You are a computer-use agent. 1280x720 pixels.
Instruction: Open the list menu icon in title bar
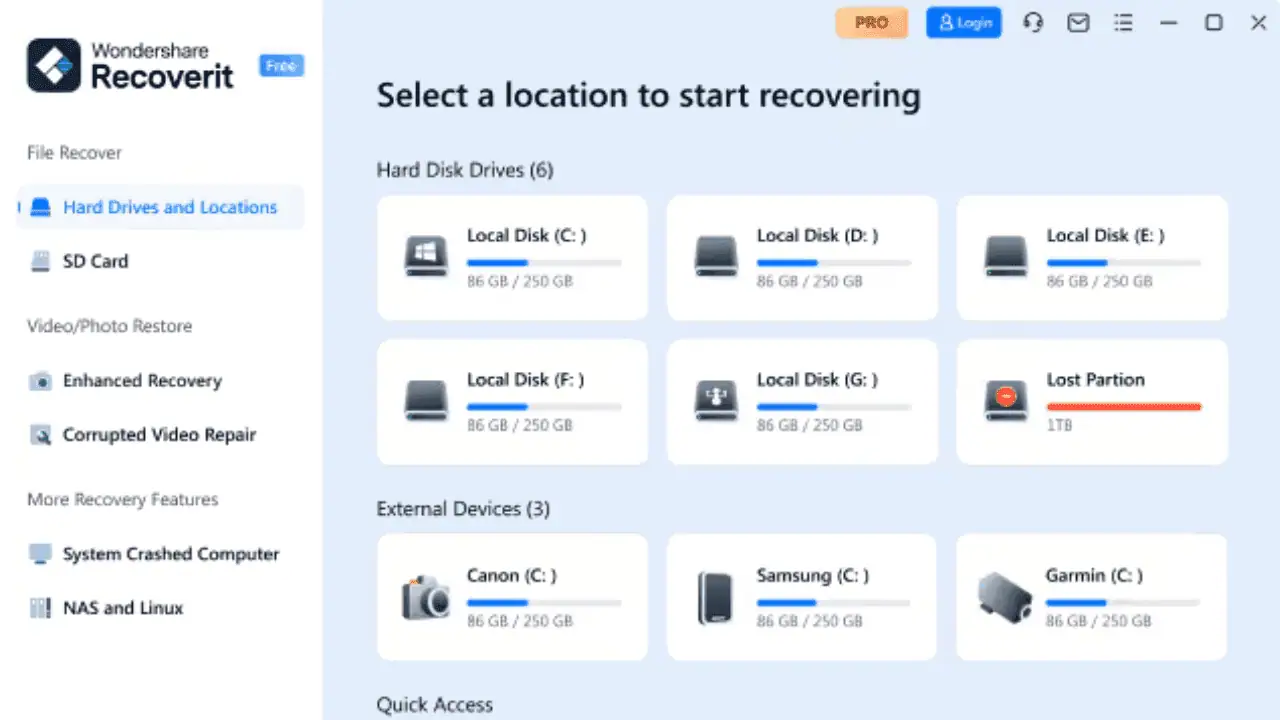1123,22
